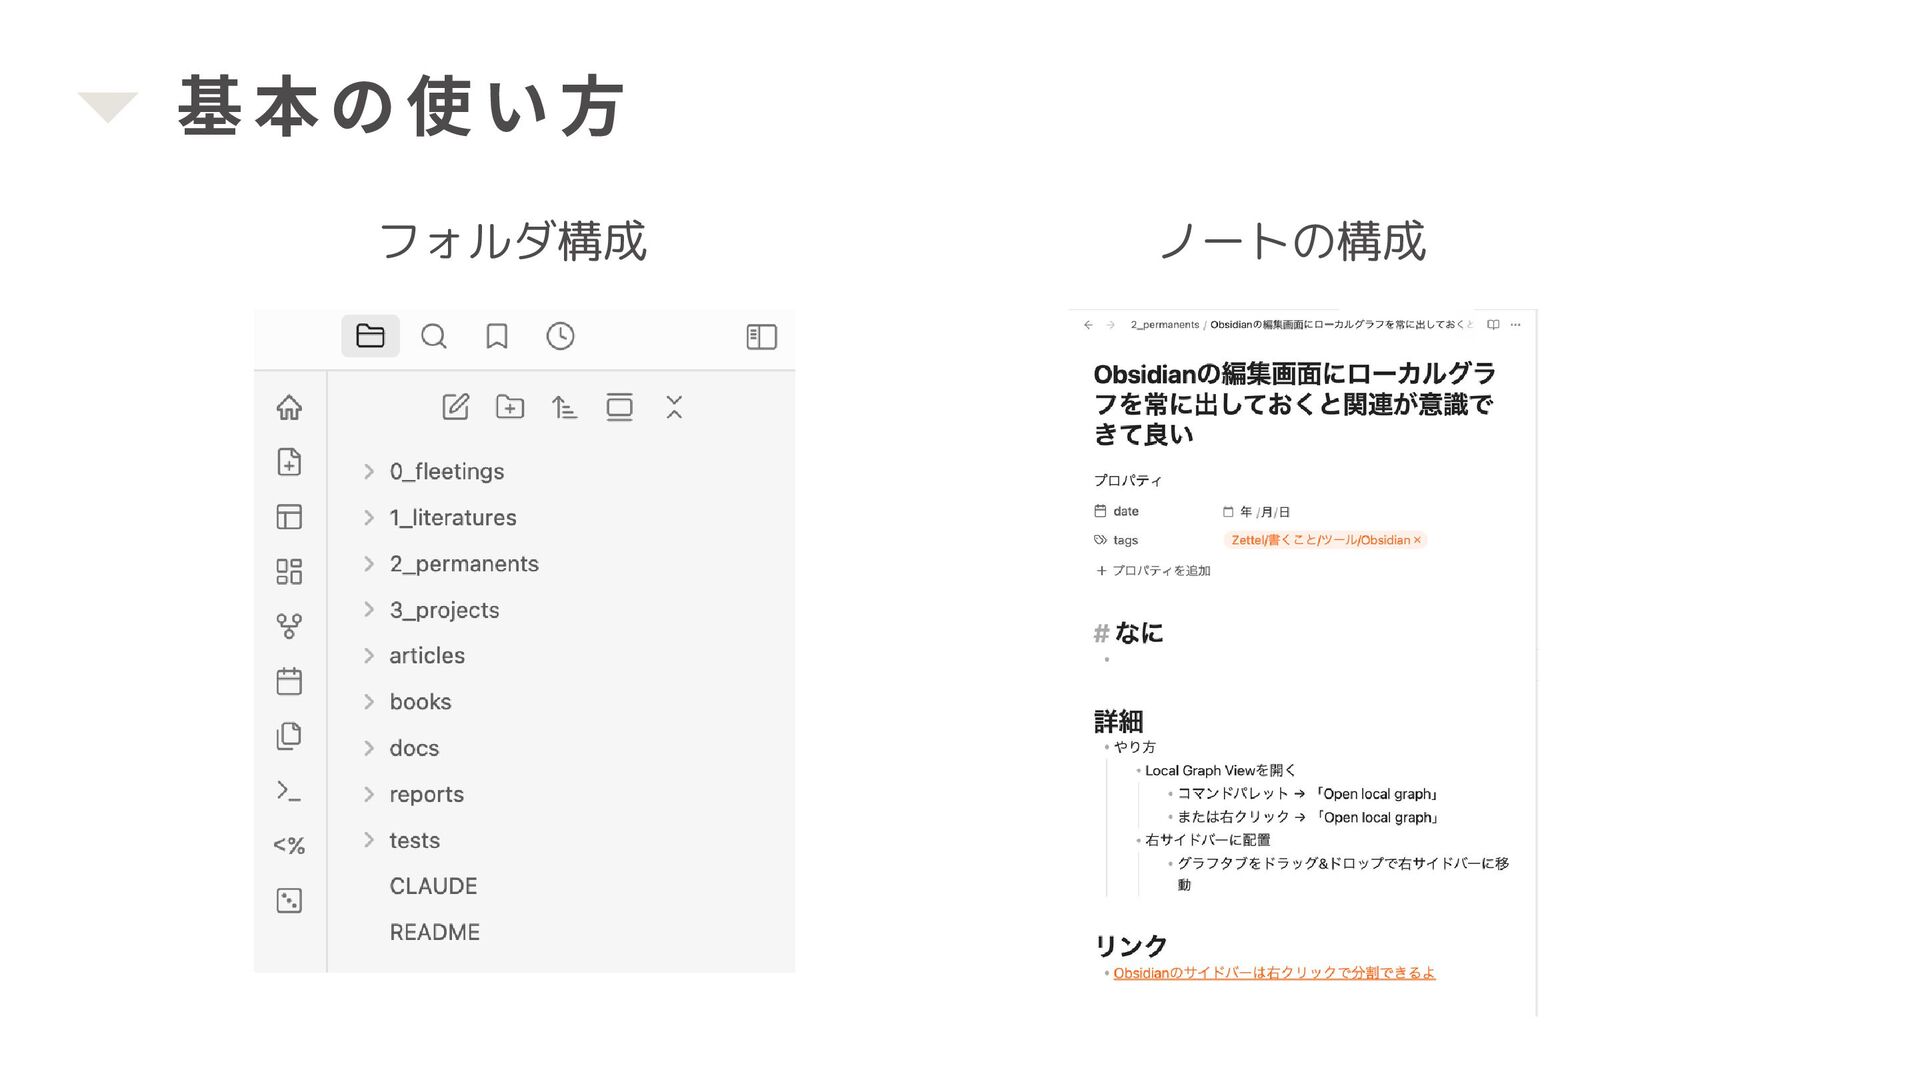The width and height of the screenshot is (1920, 1080).
Task: Change sort order icon
Action: point(565,407)
